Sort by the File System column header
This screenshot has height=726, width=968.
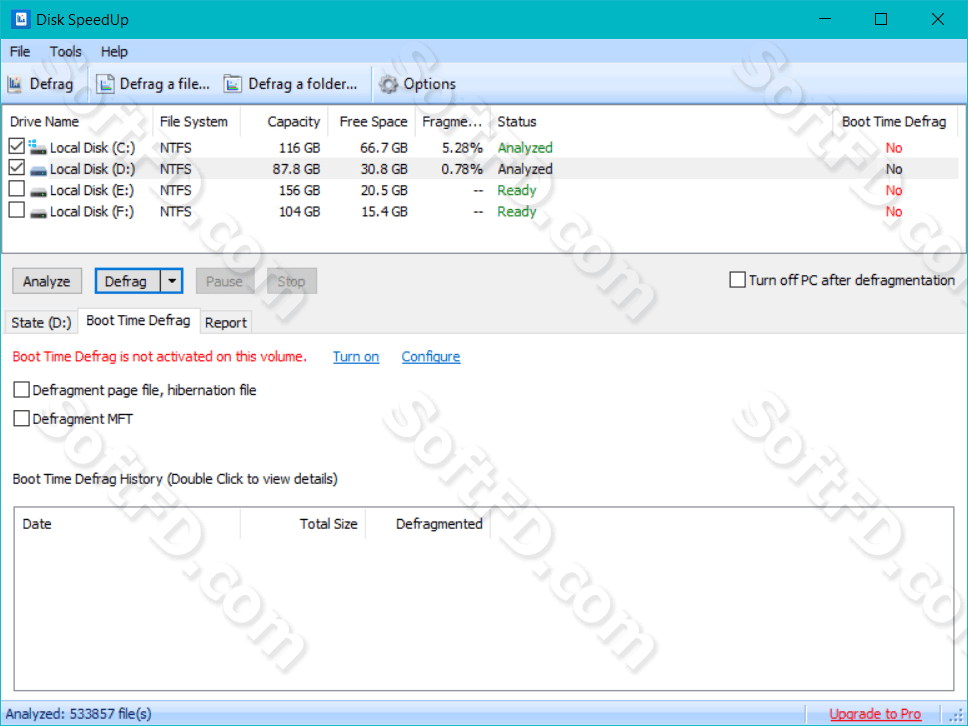click(x=194, y=122)
